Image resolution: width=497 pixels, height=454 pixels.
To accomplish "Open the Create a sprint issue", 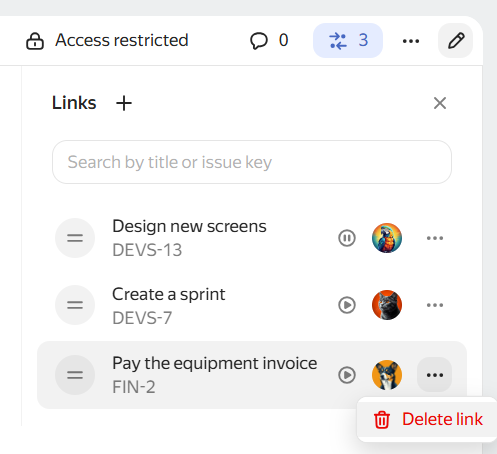I will point(169,294).
